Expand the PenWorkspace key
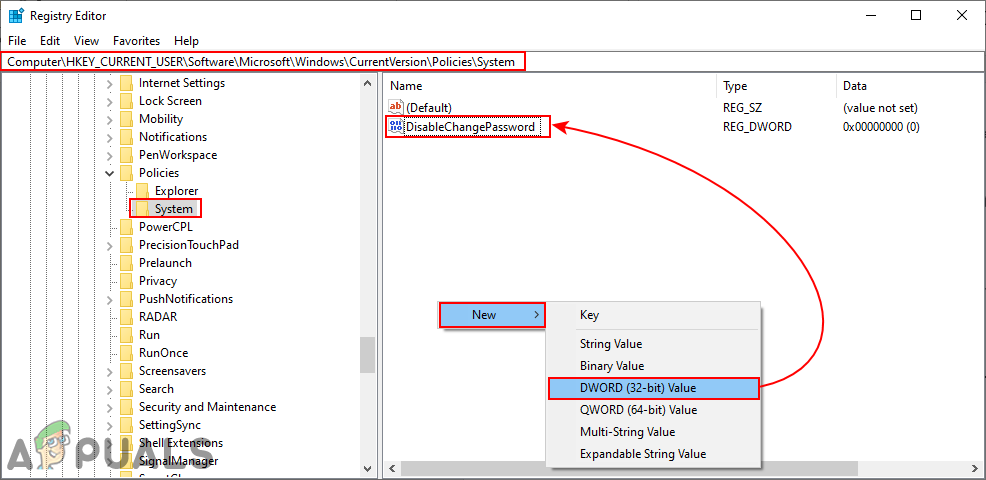This screenshot has height=480, width=986. click(110, 155)
